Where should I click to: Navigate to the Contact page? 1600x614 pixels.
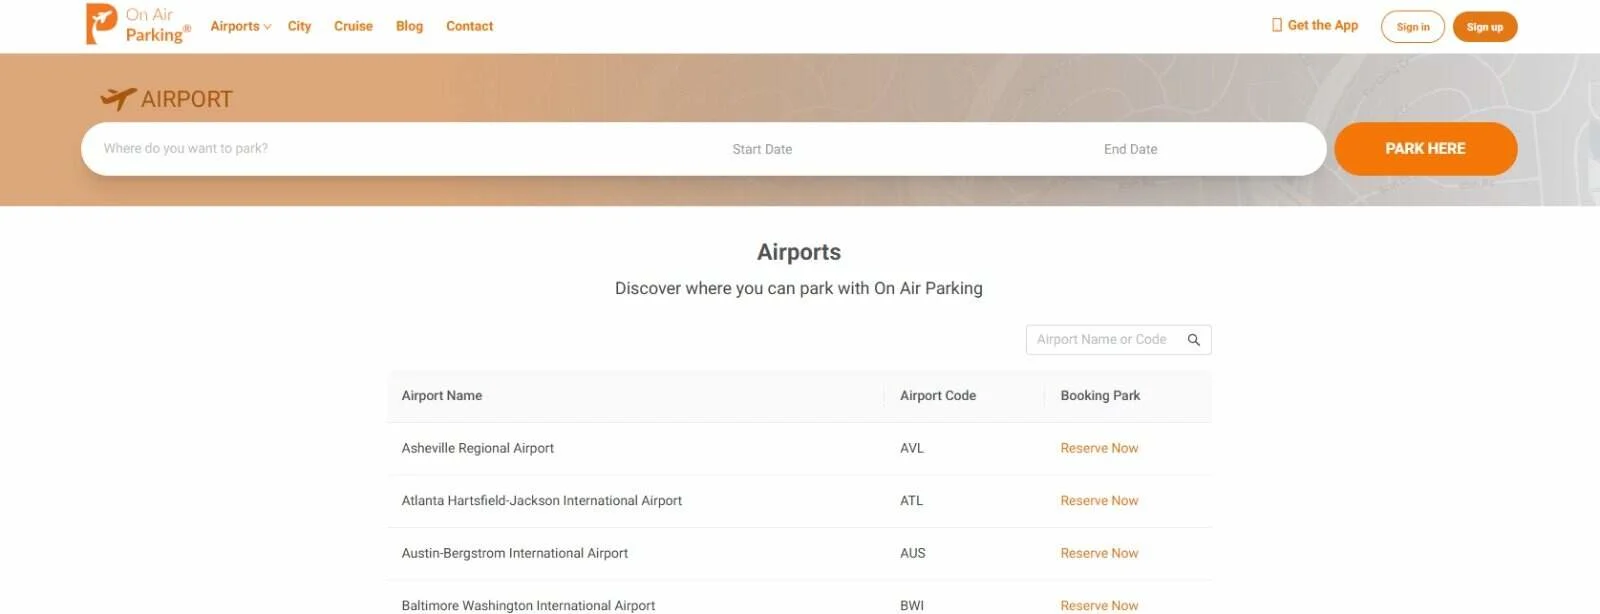(x=469, y=26)
